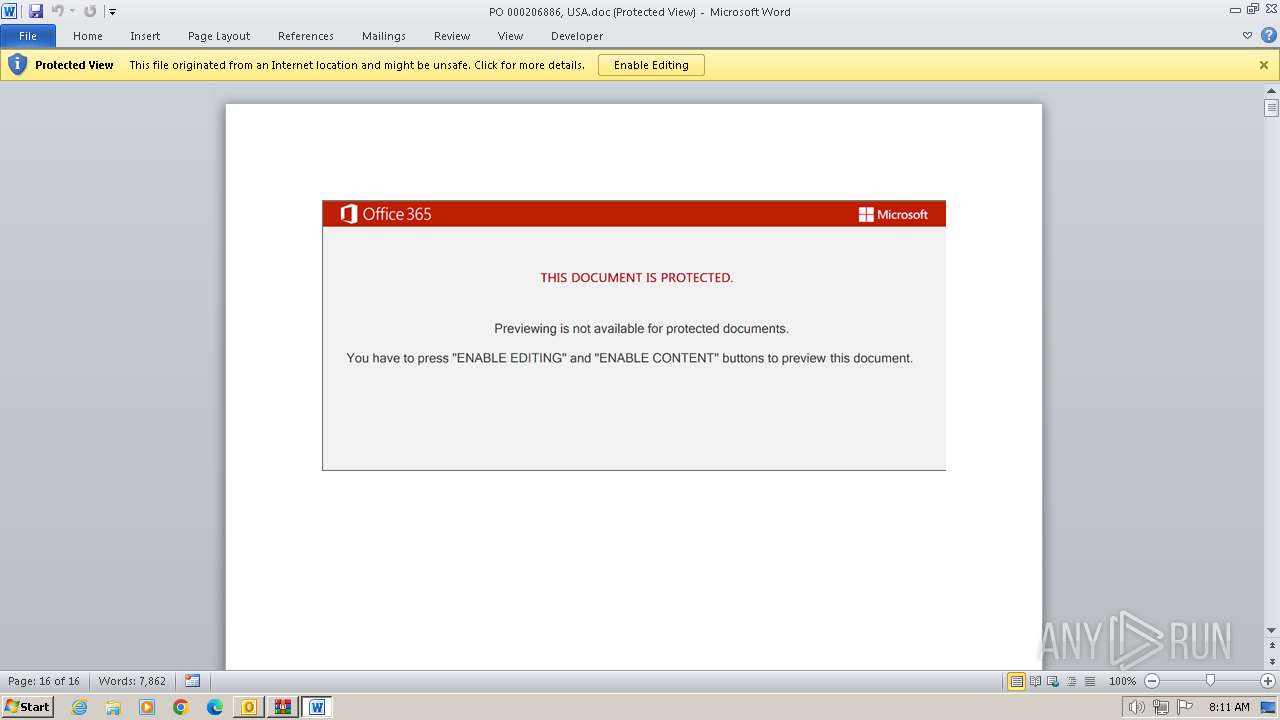This screenshot has width=1280, height=720.
Task: Open the Windows Start menu
Action: point(27,707)
